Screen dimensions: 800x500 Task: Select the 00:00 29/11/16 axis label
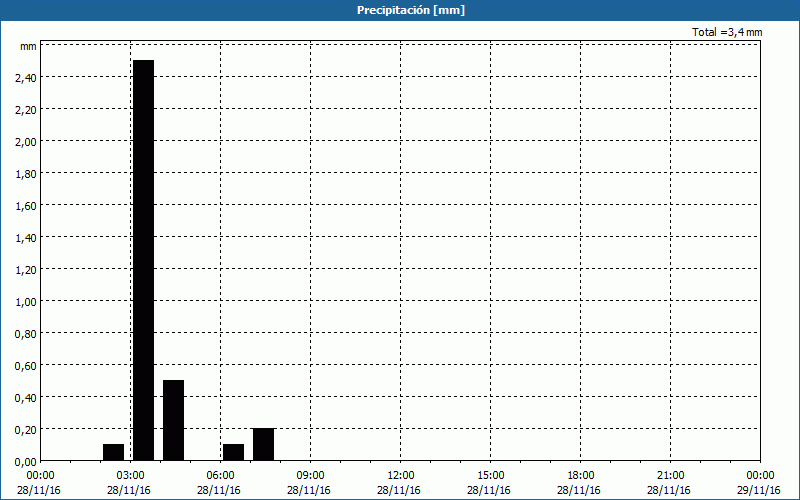point(760,481)
